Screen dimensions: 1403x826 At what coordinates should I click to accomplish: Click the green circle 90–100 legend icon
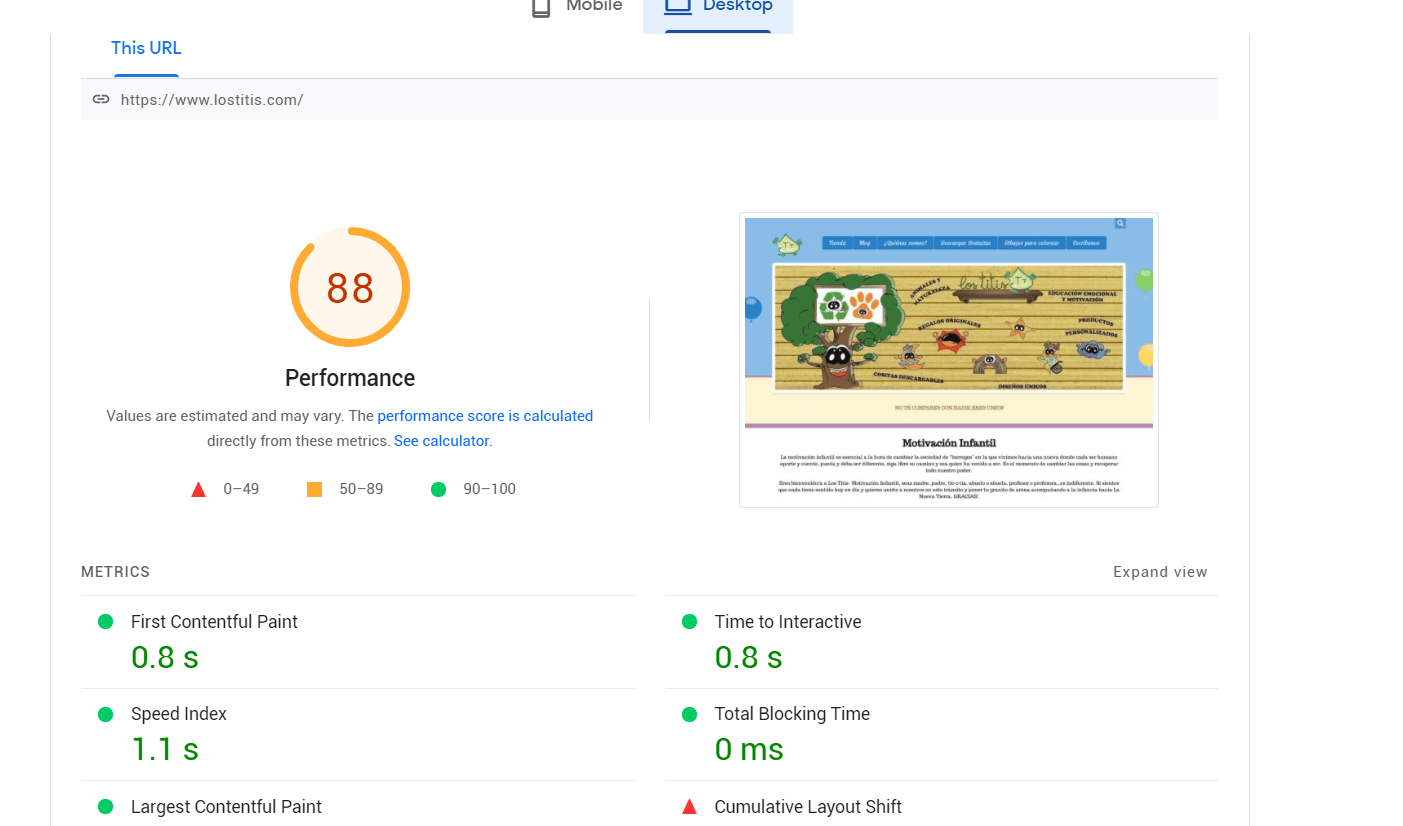(438, 489)
